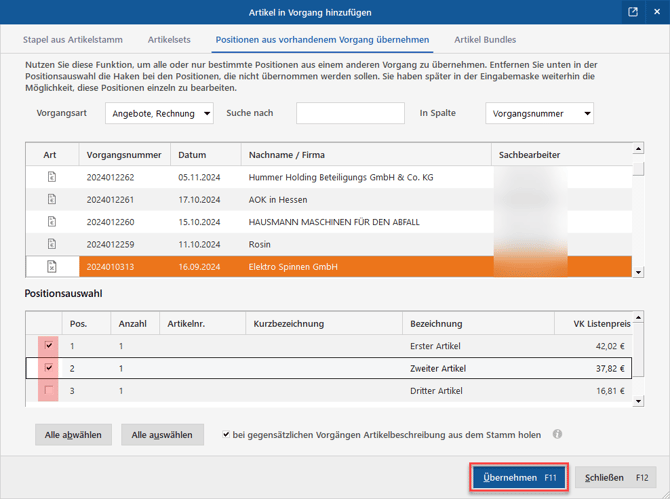
Task: Check the checkbox for position 3 Dritter Artikel
Action: [x=49, y=390]
